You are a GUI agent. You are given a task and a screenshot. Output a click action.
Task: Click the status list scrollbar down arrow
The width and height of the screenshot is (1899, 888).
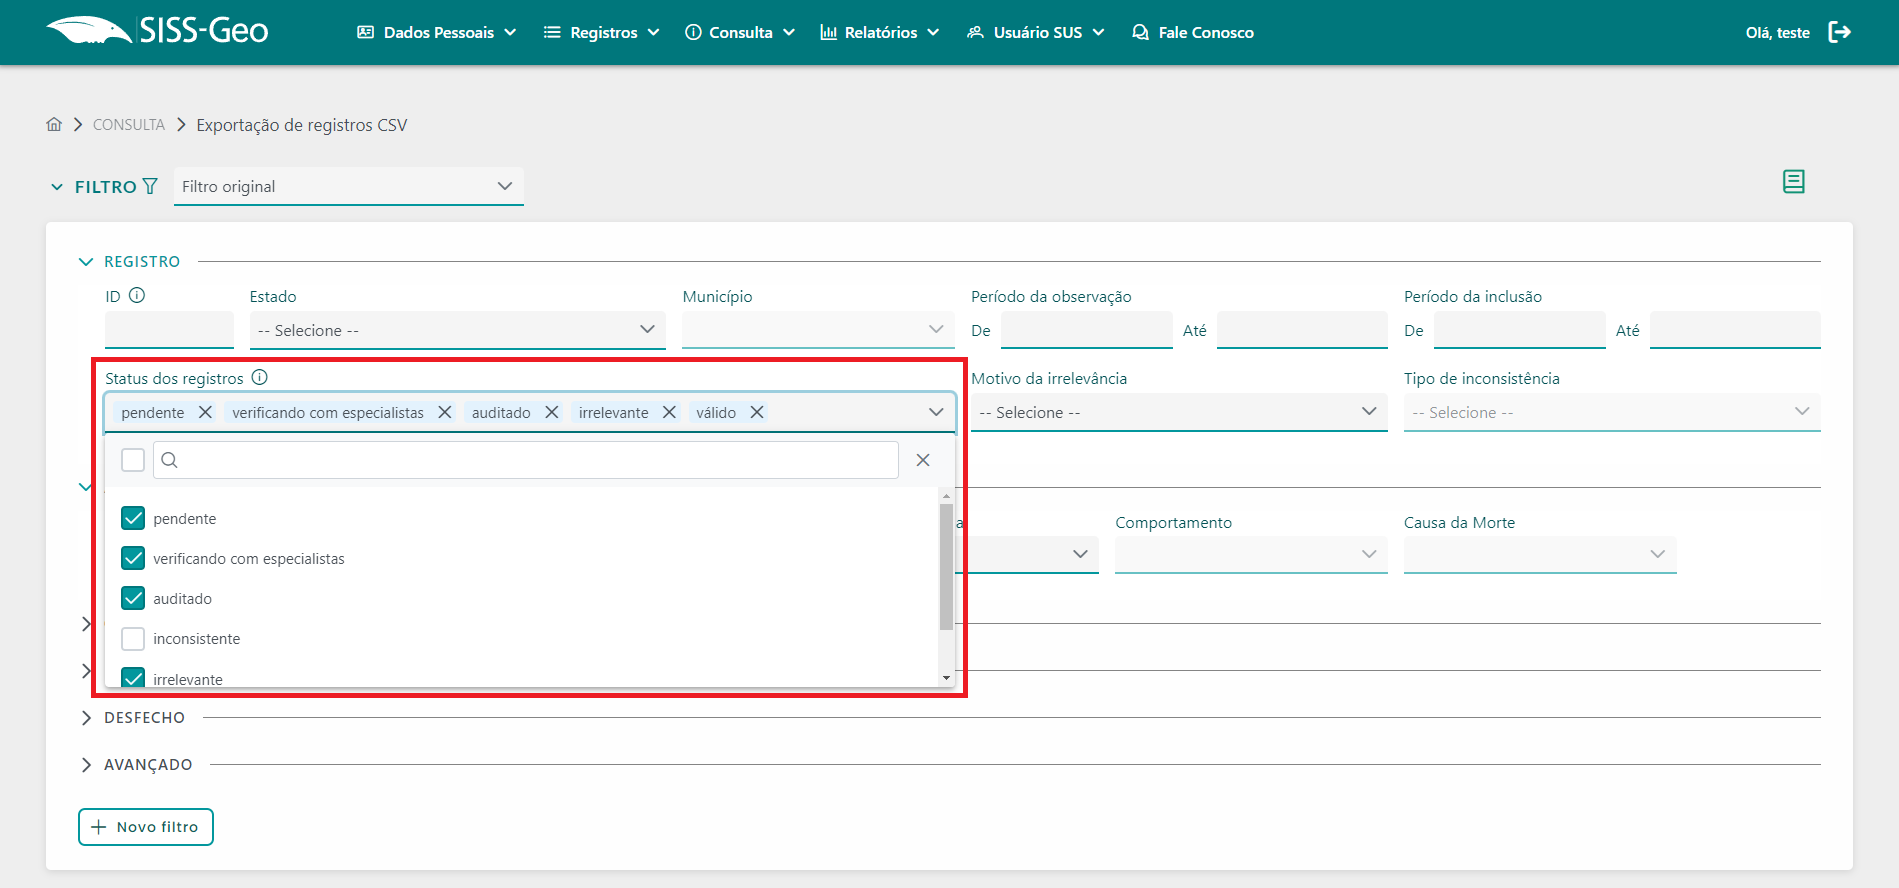(x=946, y=678)
